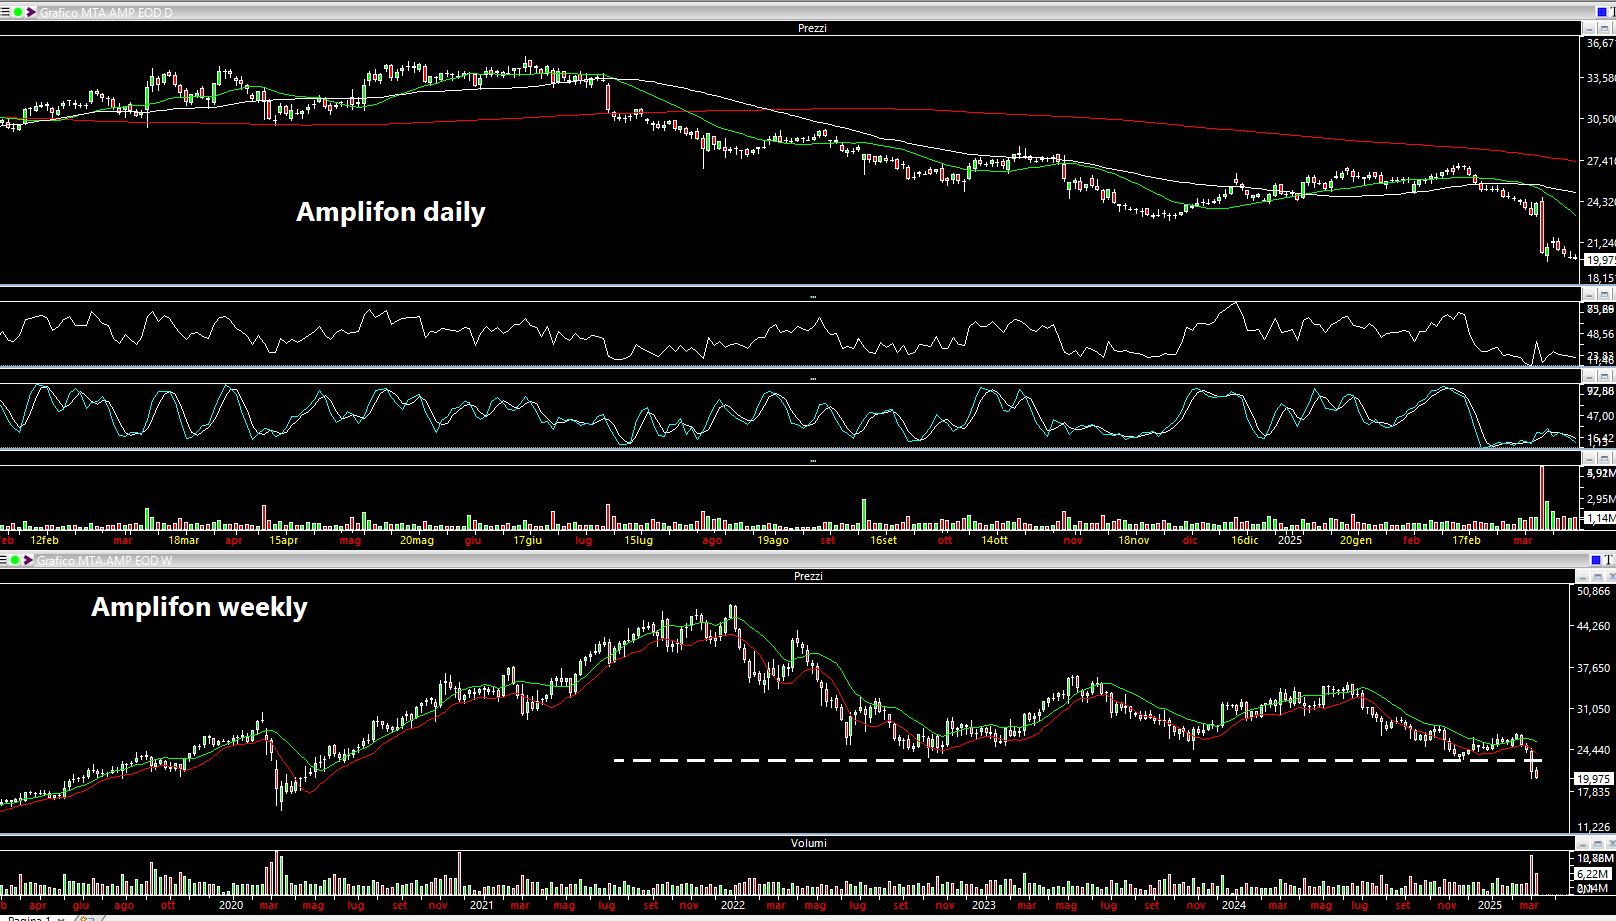Click 2022 year label on weekly time axis
Image resolution: width=1616 pixels, height=921 pixels.
pyautogui.click(x=733, y=905)
